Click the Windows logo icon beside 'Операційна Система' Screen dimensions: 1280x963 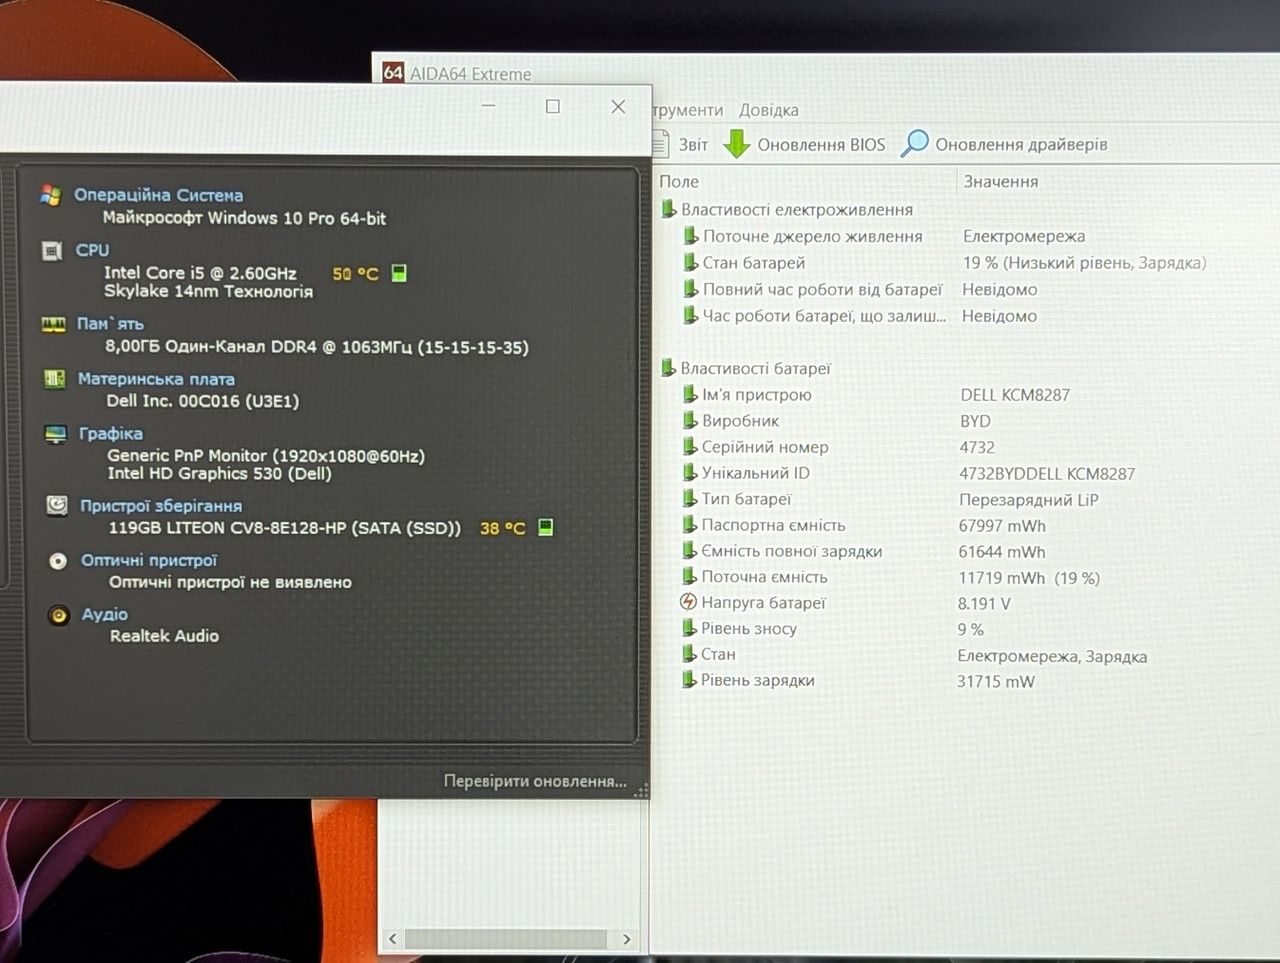tap(50, 195)
